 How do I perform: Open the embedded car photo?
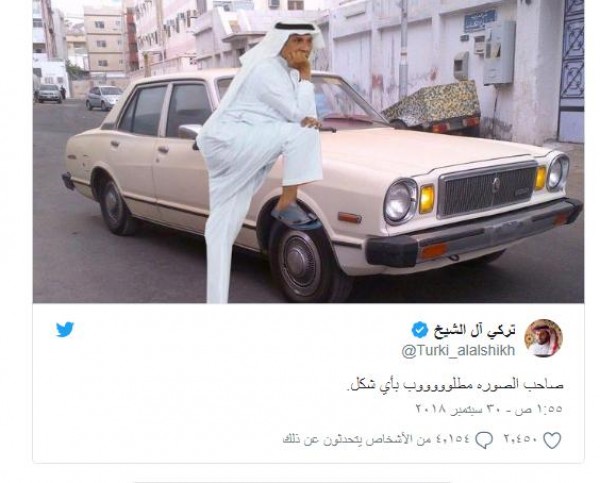click(308, 151)
